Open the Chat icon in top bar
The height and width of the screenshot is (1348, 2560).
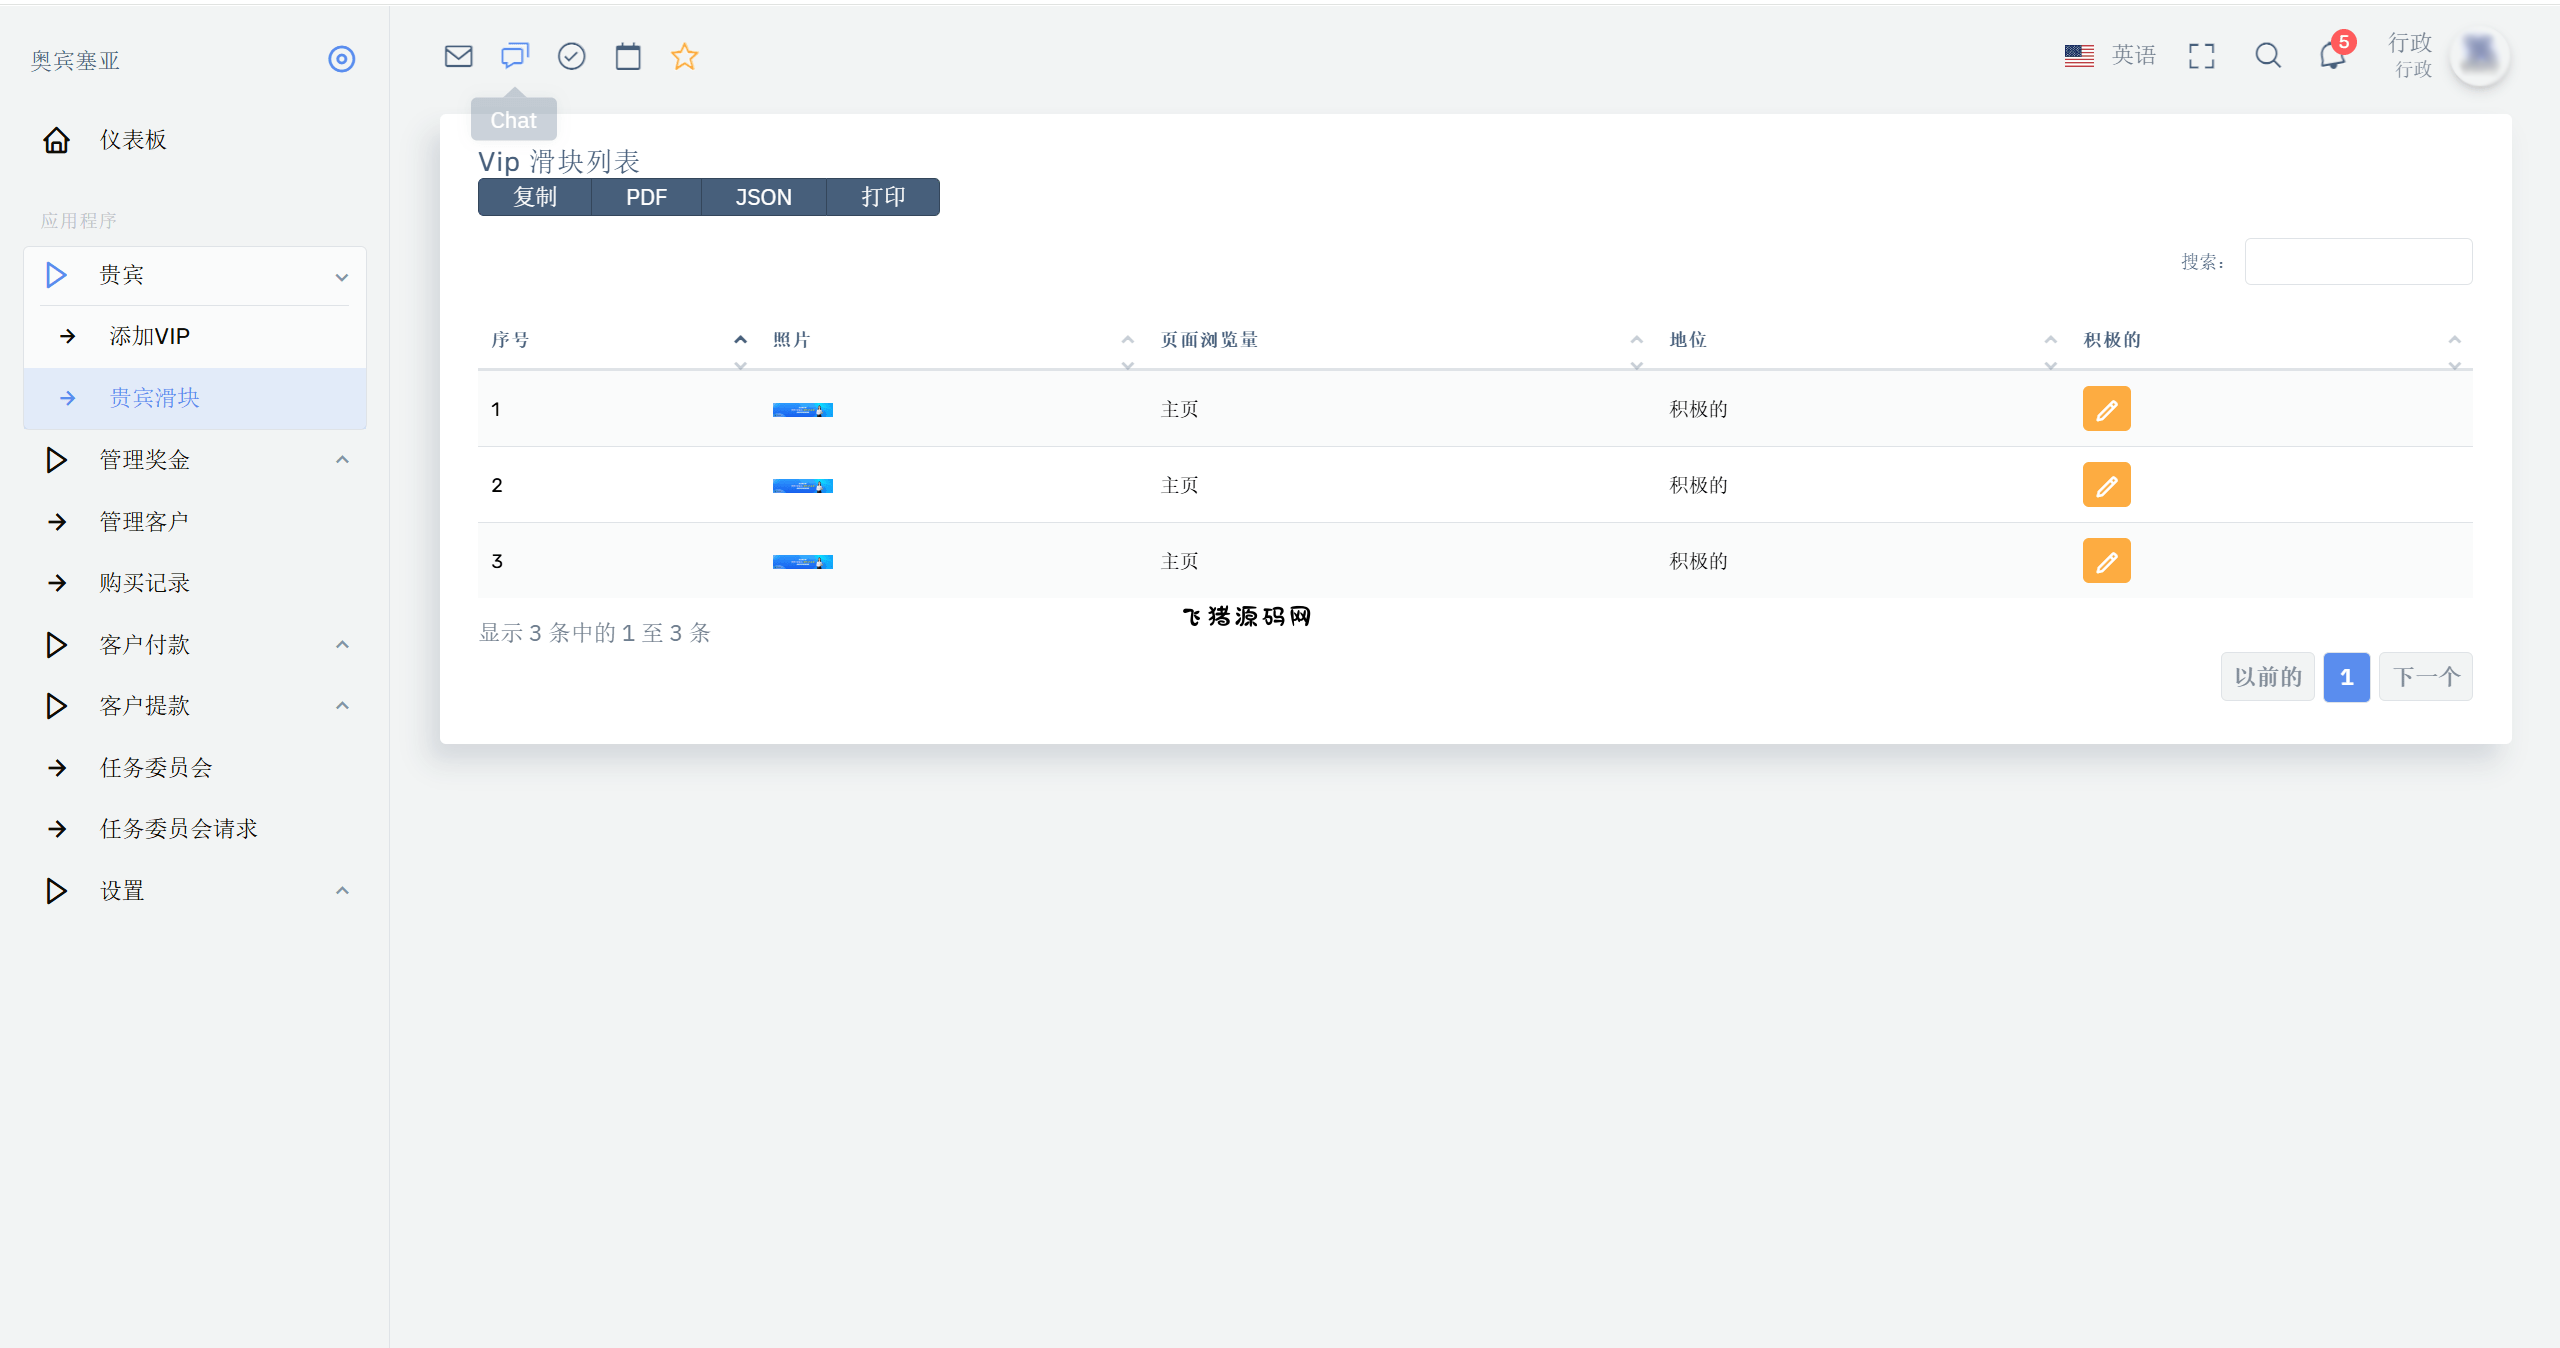coord(514,56)
